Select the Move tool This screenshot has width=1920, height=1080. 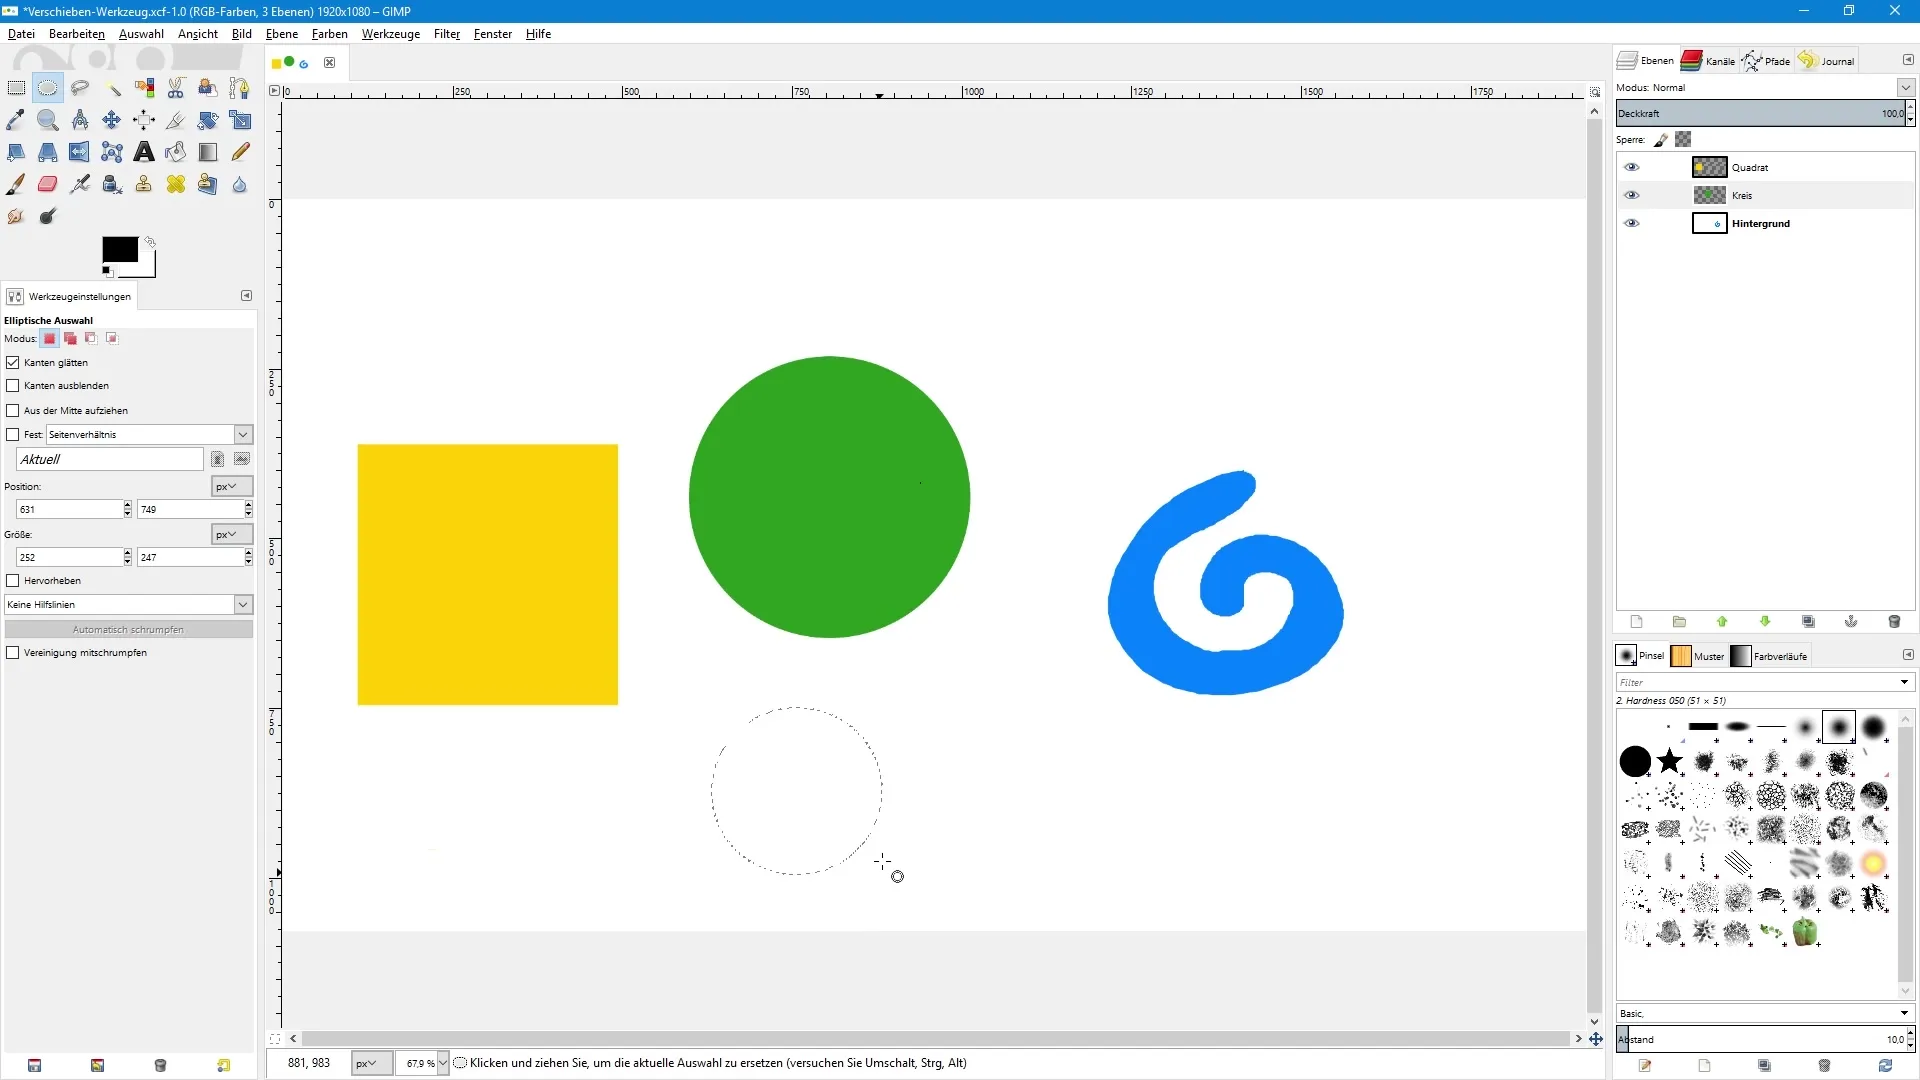(112, 120)
